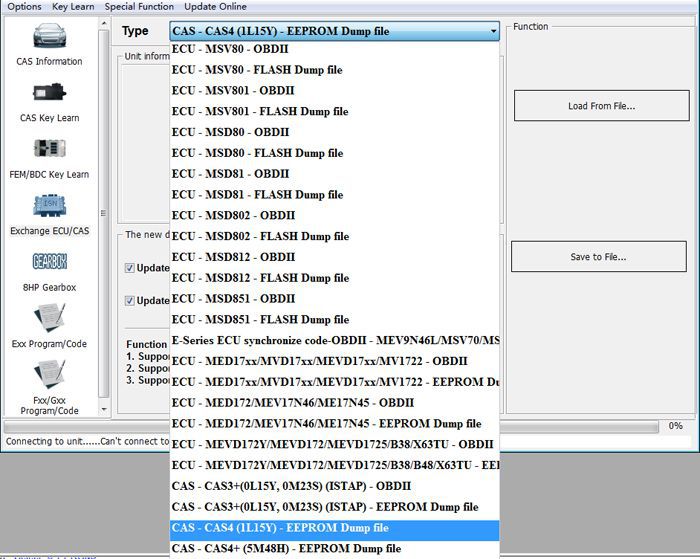This screenshot has width=700, height=559.
Task: Click the Exchange ECU/CAS ISN icon
Action: point(49,207)
